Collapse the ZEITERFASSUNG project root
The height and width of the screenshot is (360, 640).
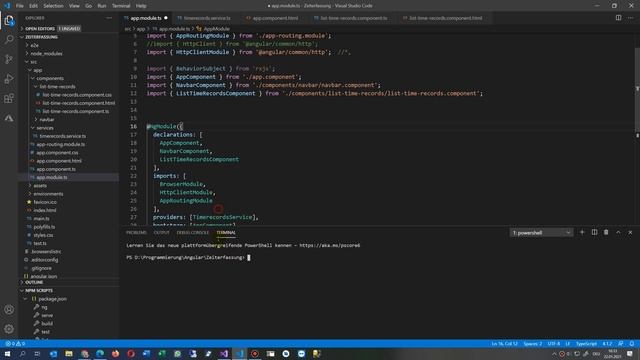41,37
